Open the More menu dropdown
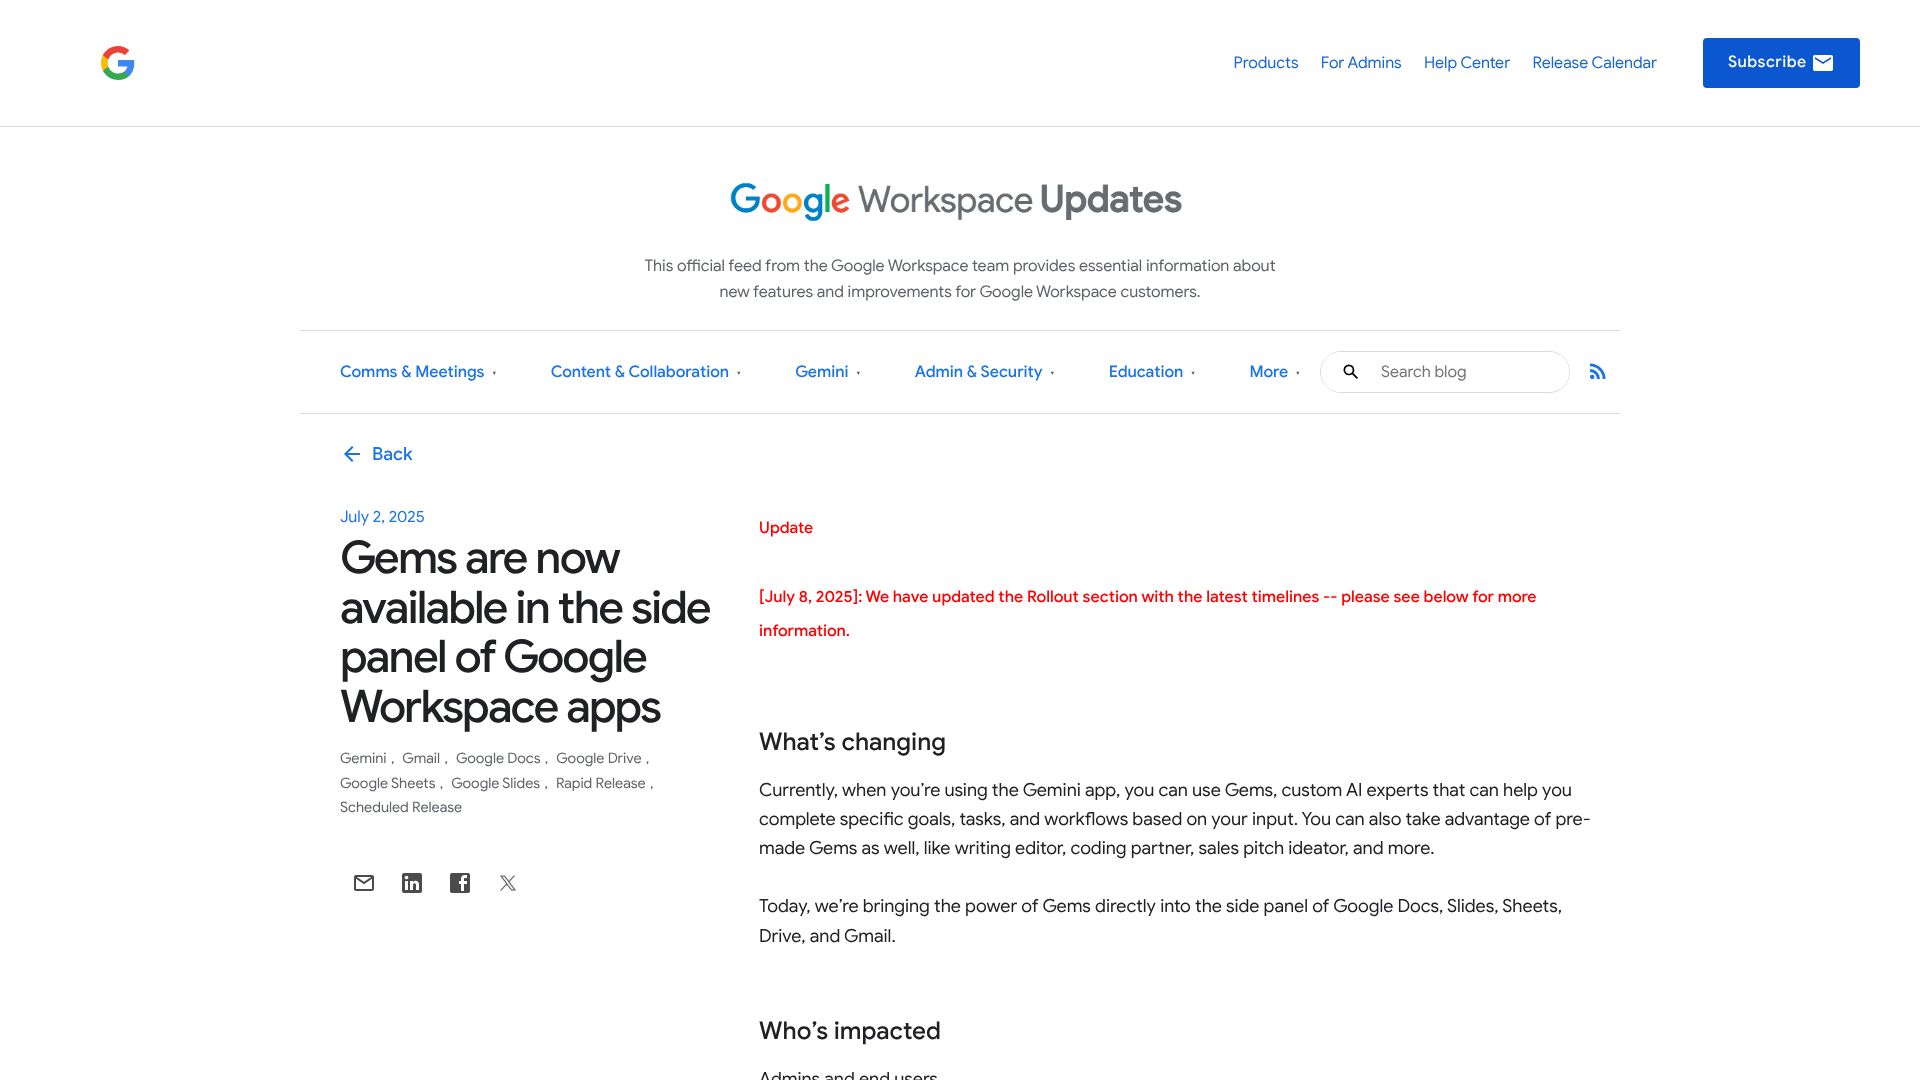Image resolution: width=1920 pixels, height=1080 pixels. (1274, 372)
